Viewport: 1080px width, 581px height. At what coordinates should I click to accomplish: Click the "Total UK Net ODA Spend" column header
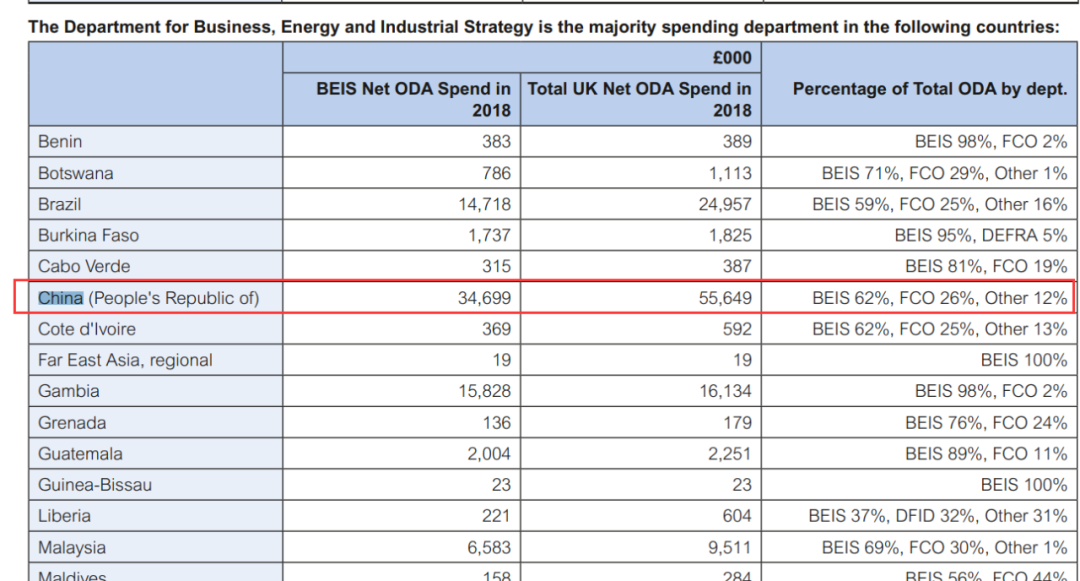coord(639,99)
